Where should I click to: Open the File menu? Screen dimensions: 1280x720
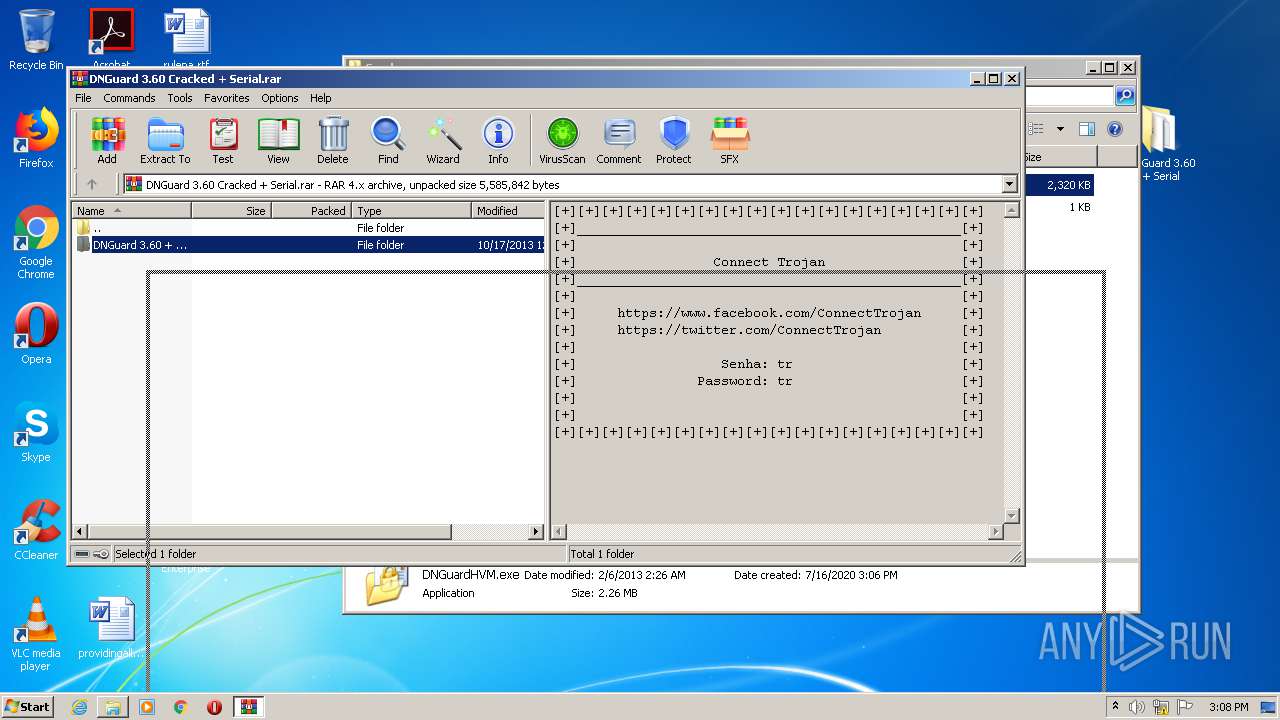pos(83,98)
